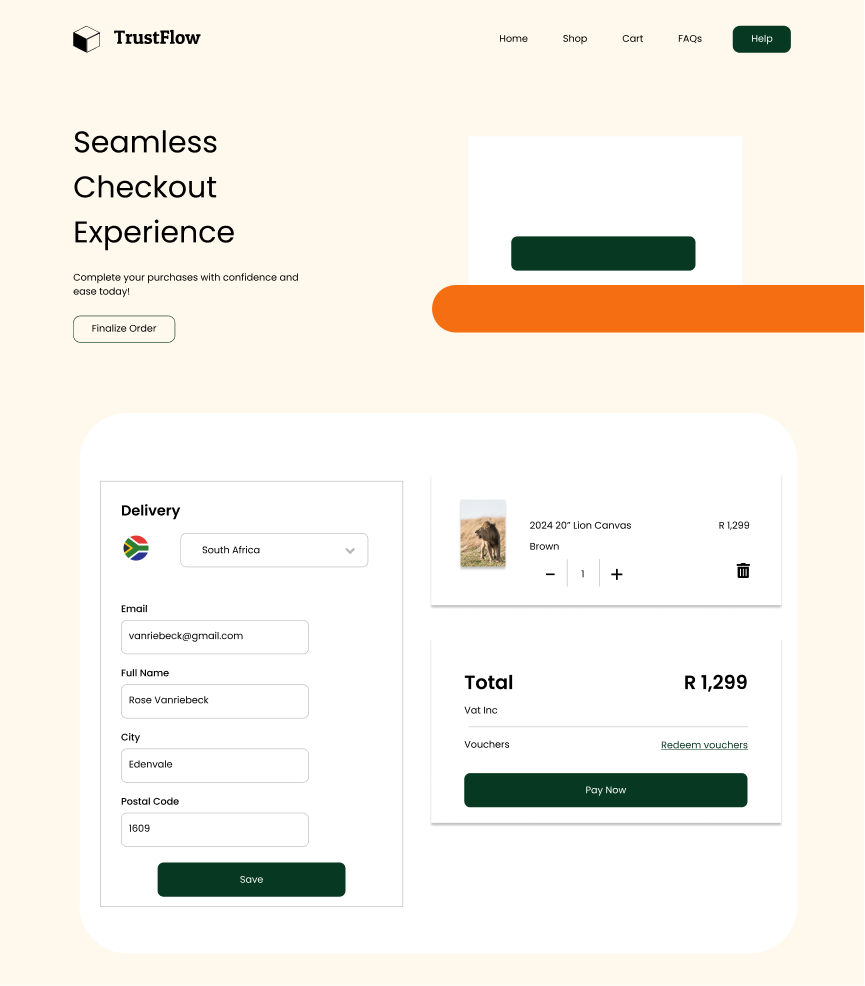Go to the FAQs section
Viewport: 865px width, 986px height.
690,39
